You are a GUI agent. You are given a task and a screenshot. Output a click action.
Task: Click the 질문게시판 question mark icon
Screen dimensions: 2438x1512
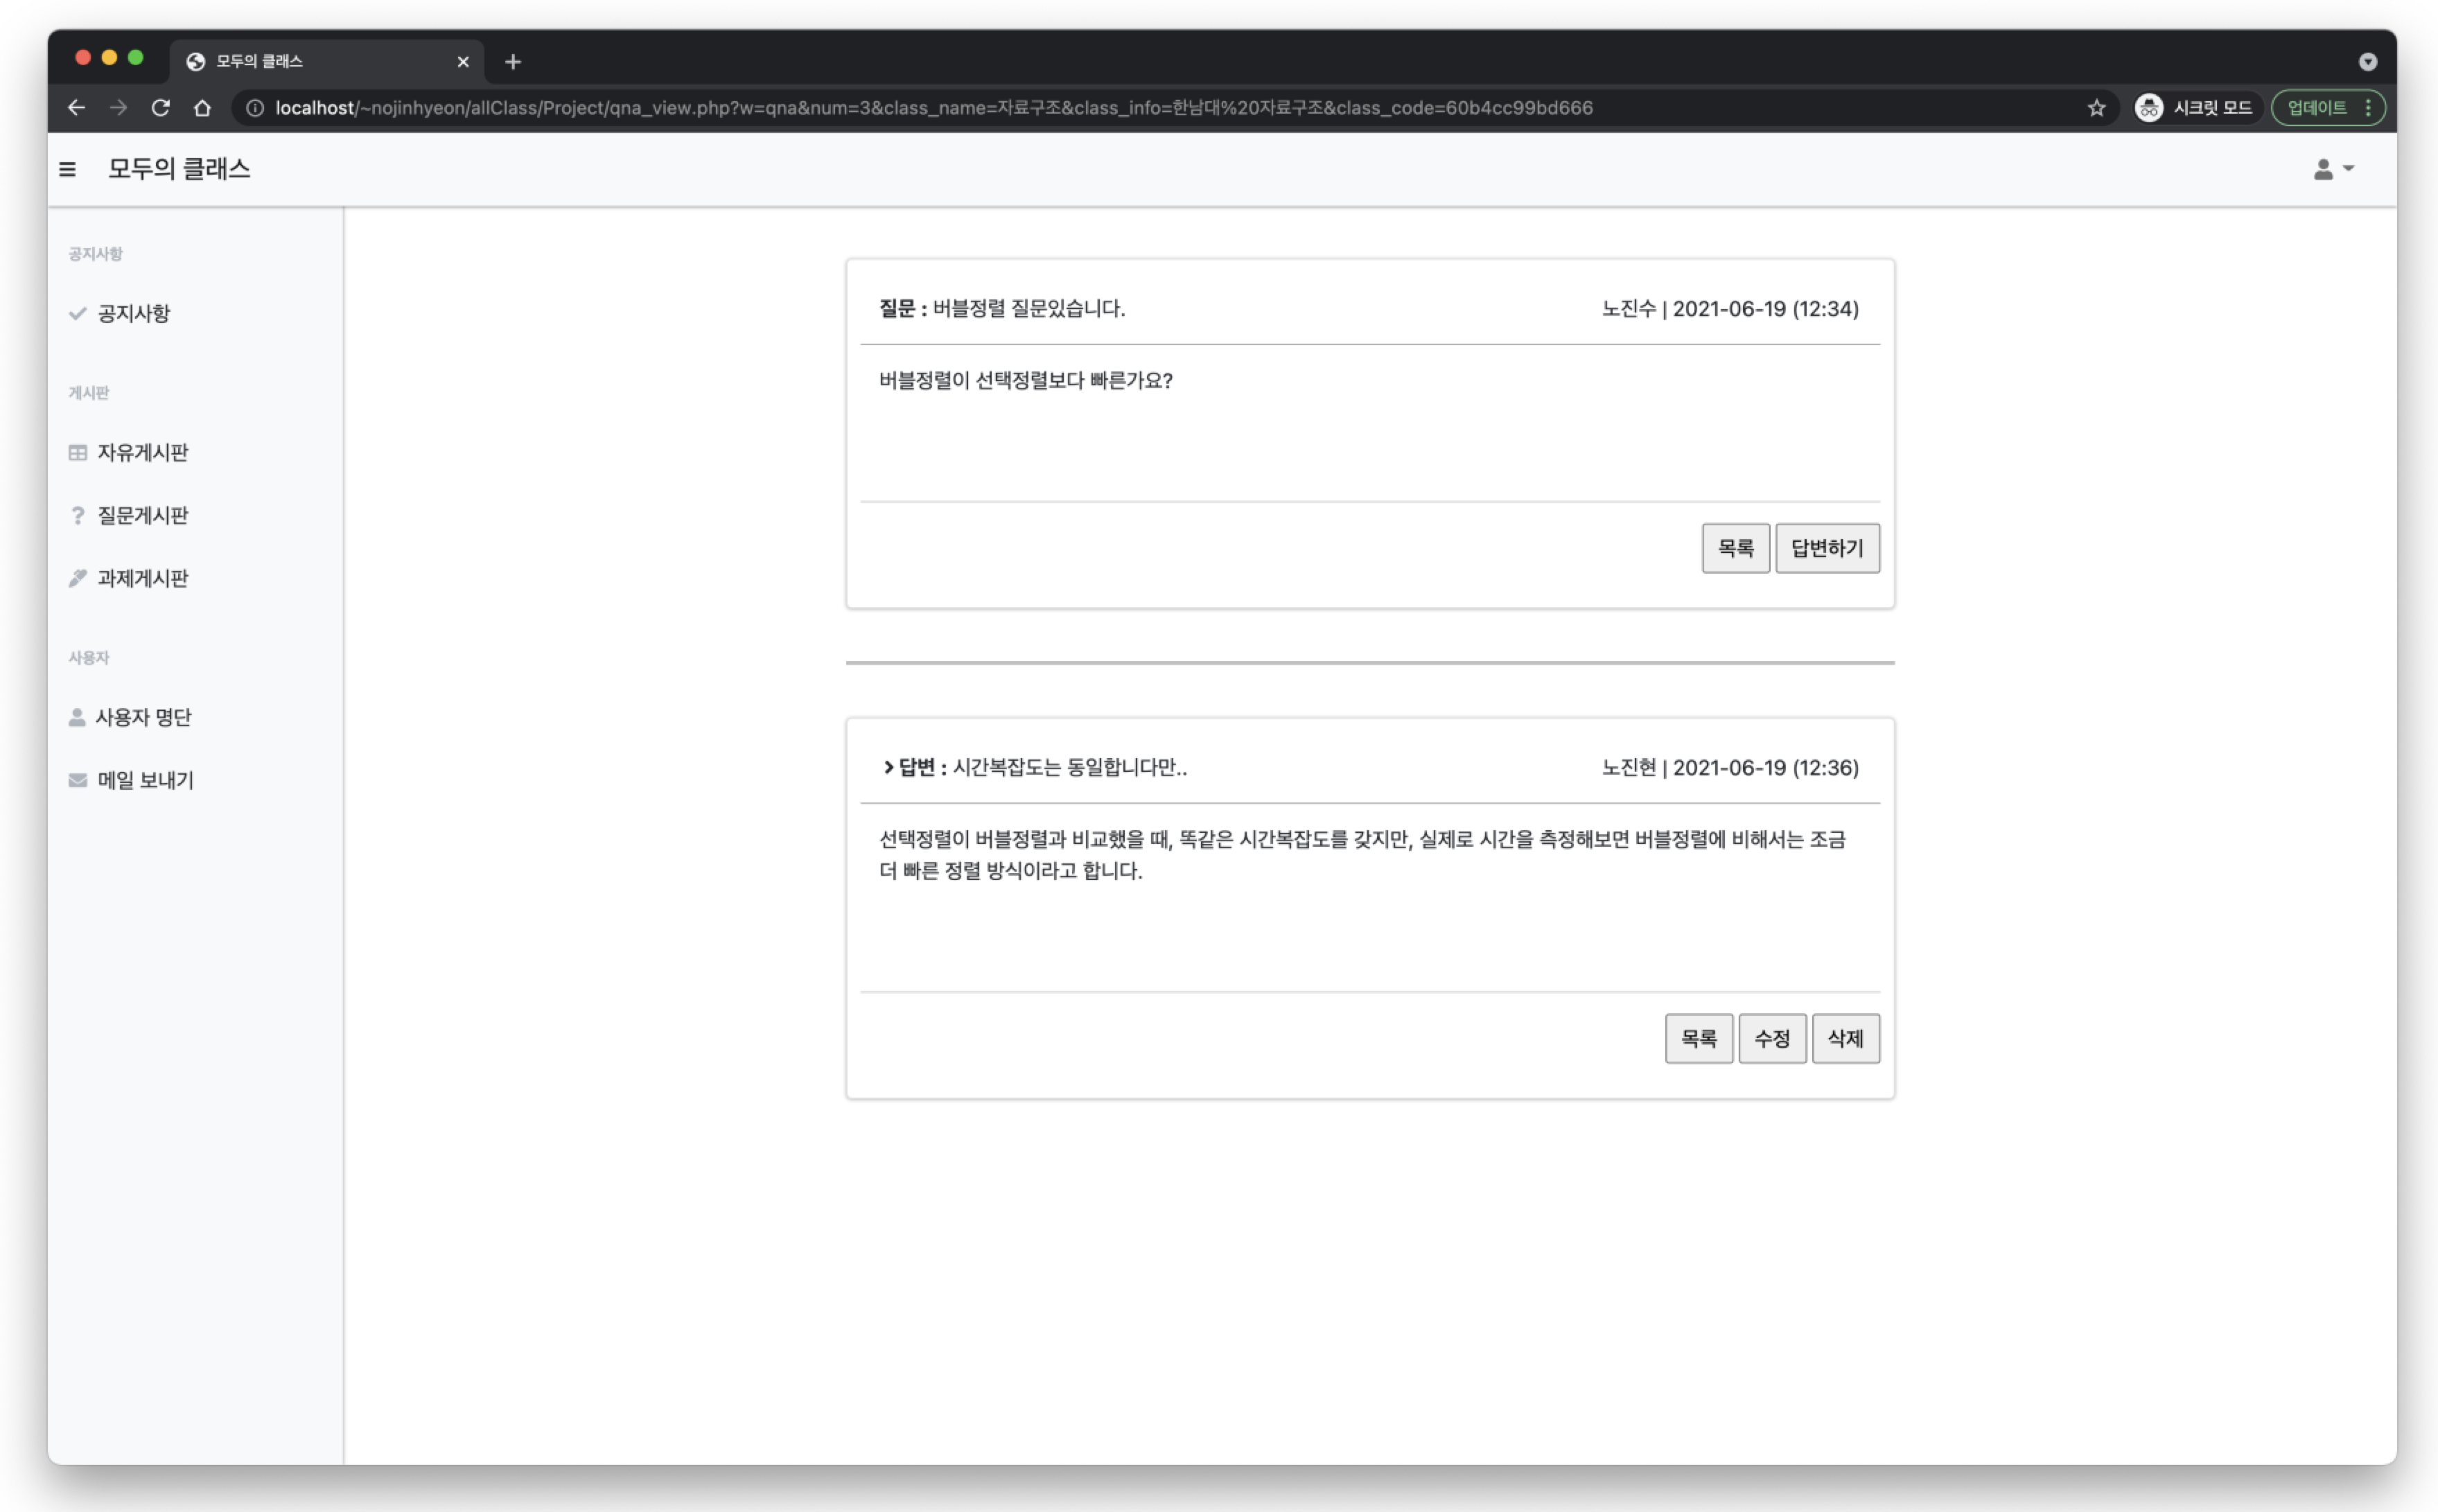click(77, 515)
